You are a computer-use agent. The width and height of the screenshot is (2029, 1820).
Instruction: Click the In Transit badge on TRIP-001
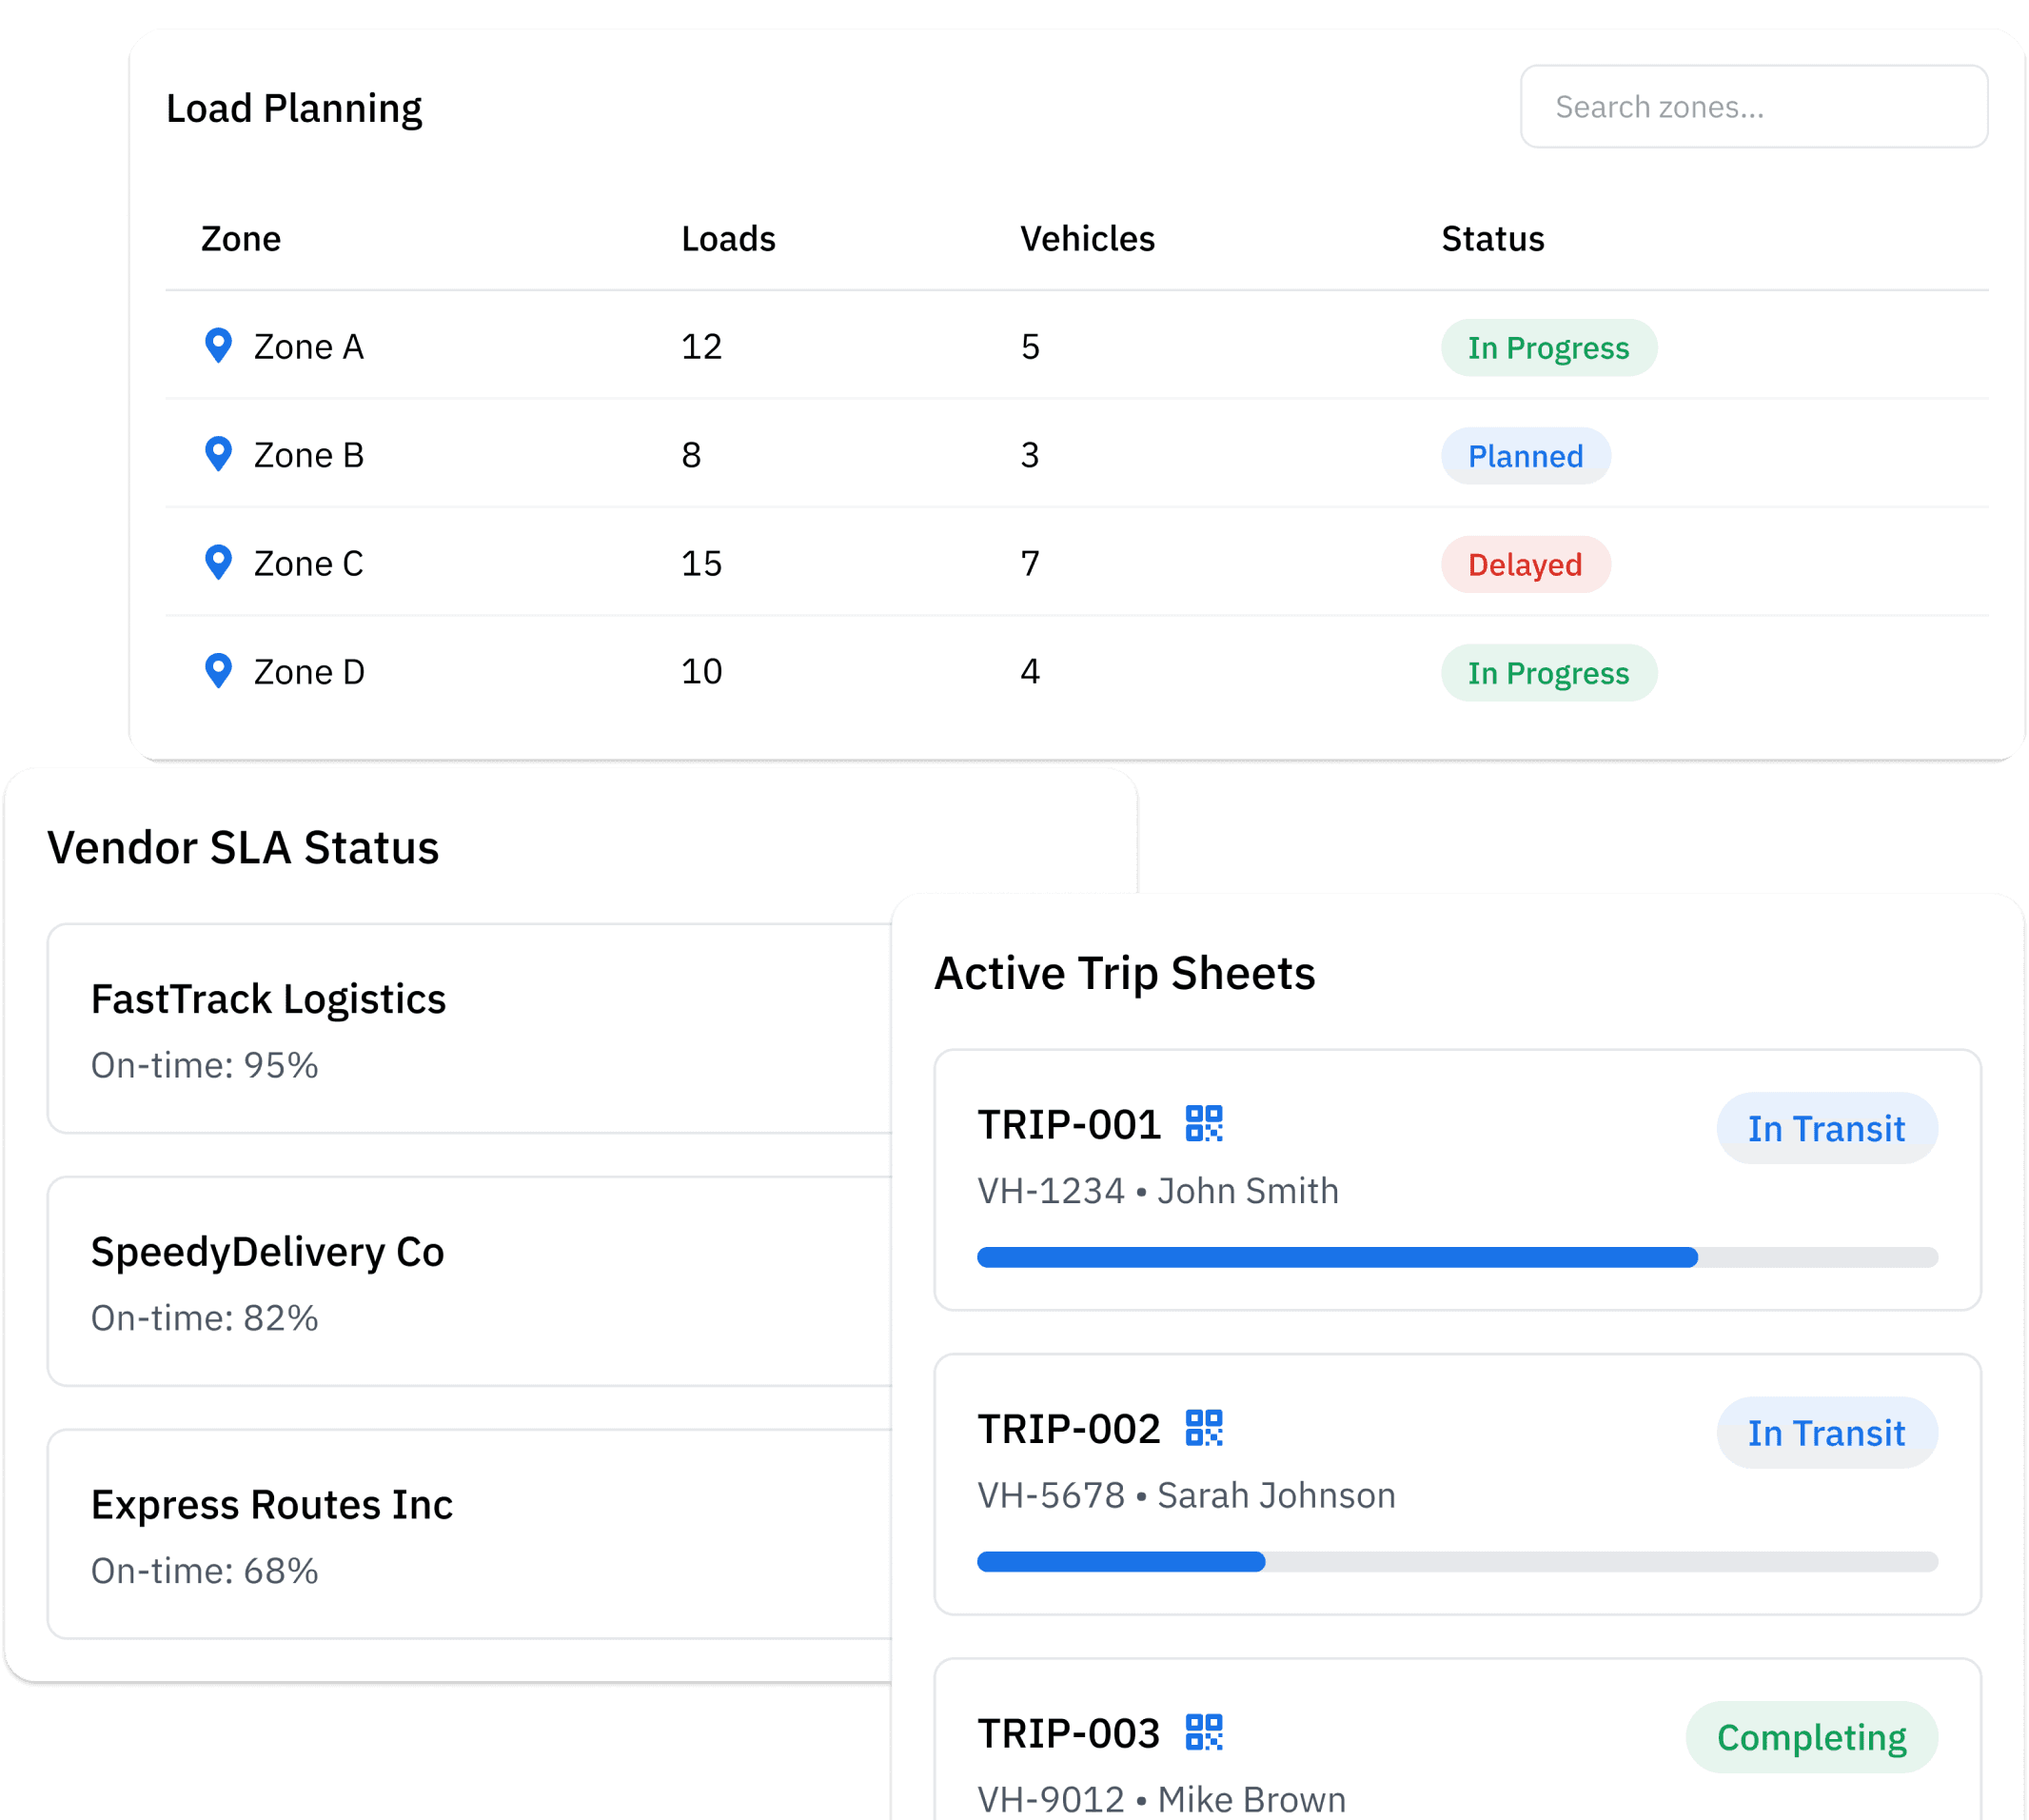tap(1826, 1128)
